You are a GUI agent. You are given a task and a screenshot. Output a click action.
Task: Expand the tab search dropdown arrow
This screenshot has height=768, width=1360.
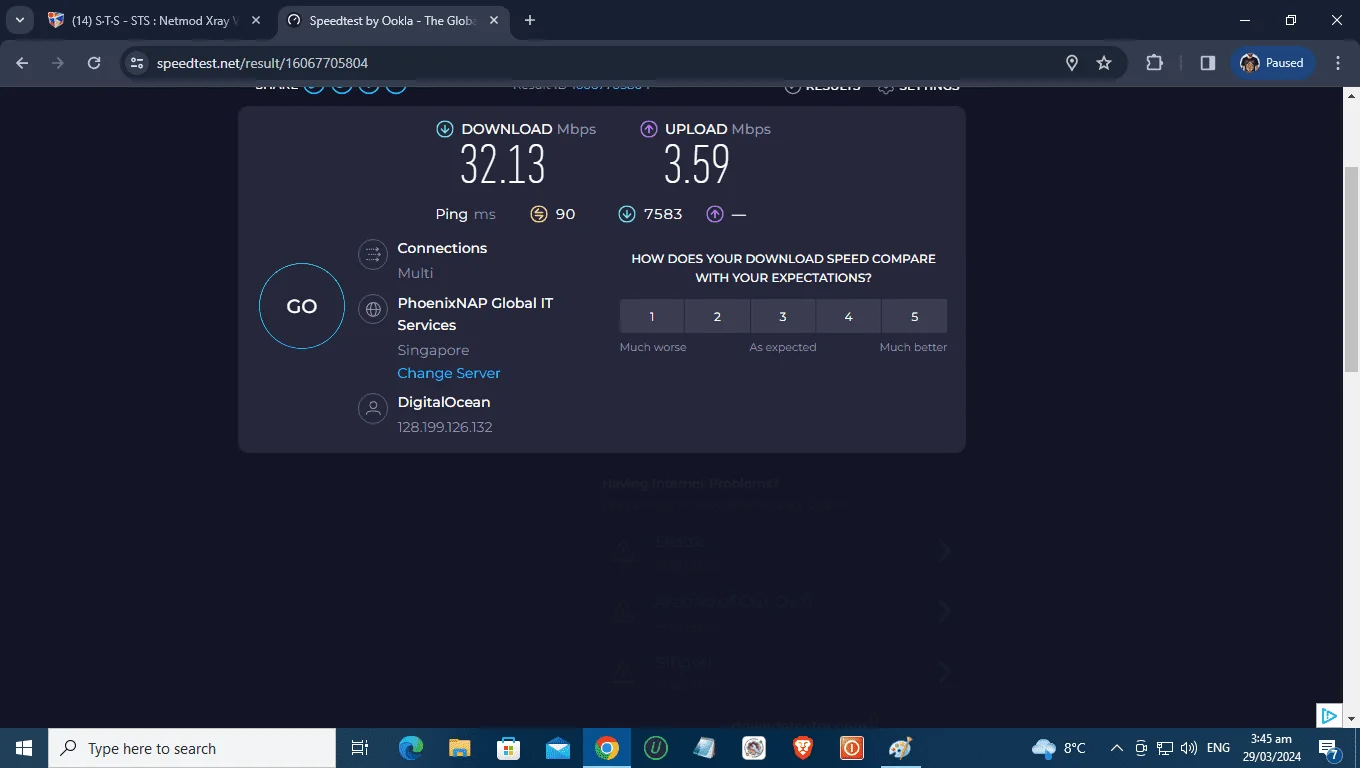(20, 20)
